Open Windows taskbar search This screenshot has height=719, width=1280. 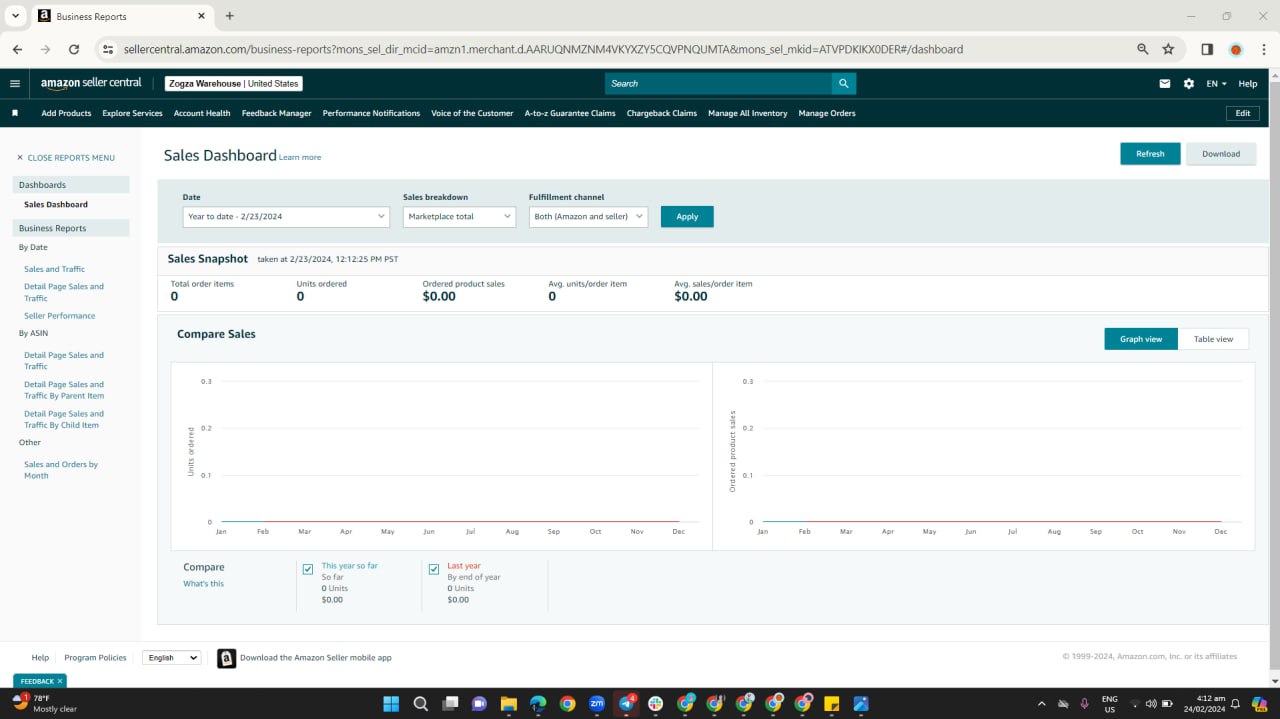pyautogui.click(x=421, y=703)
